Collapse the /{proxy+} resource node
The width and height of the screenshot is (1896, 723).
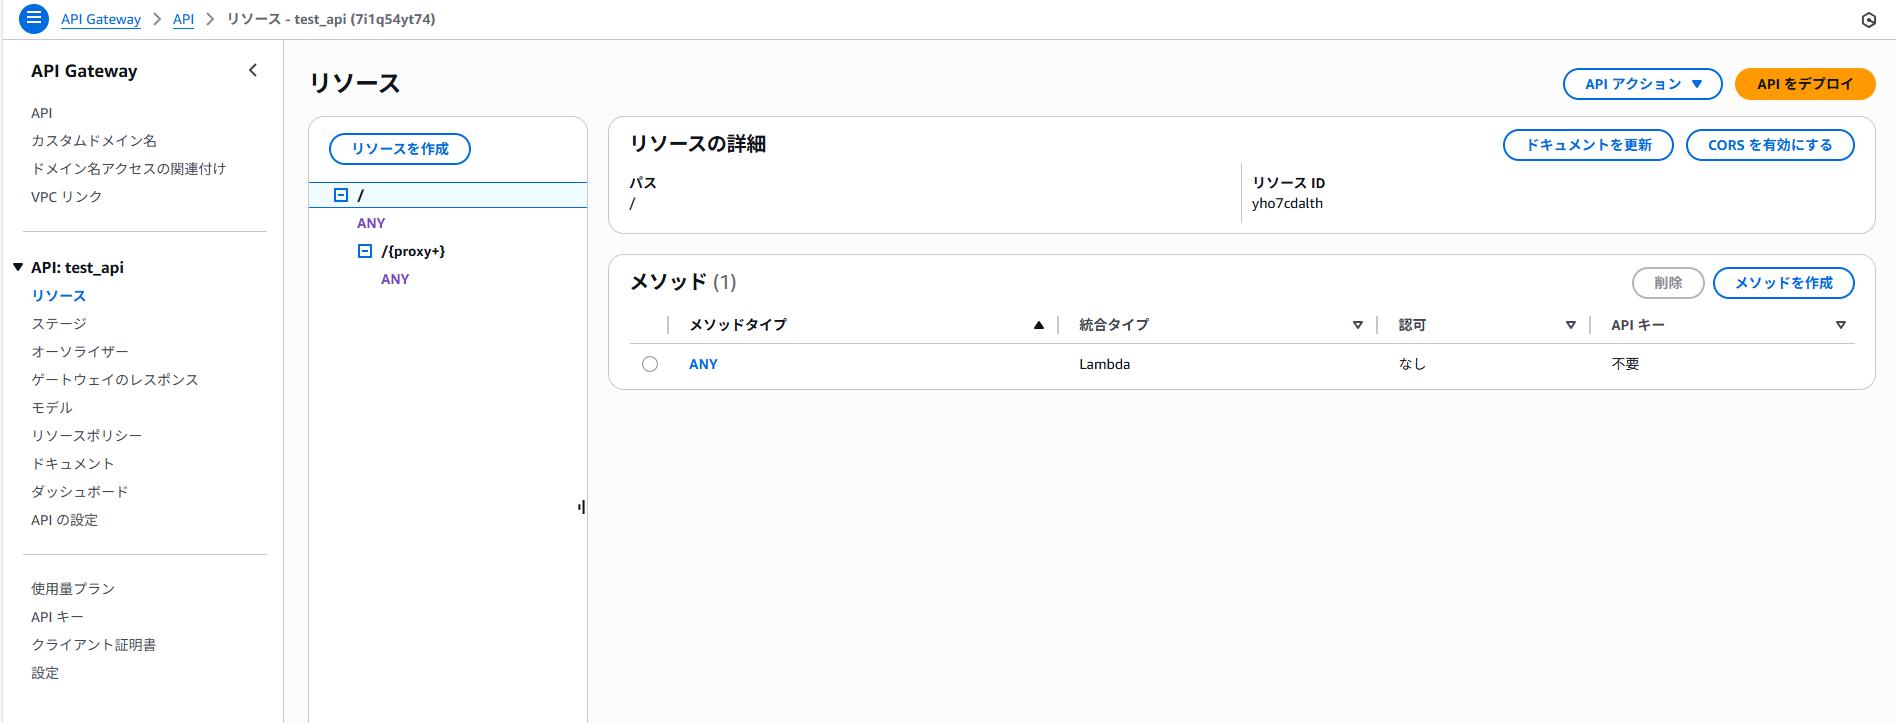click(365, 251)
